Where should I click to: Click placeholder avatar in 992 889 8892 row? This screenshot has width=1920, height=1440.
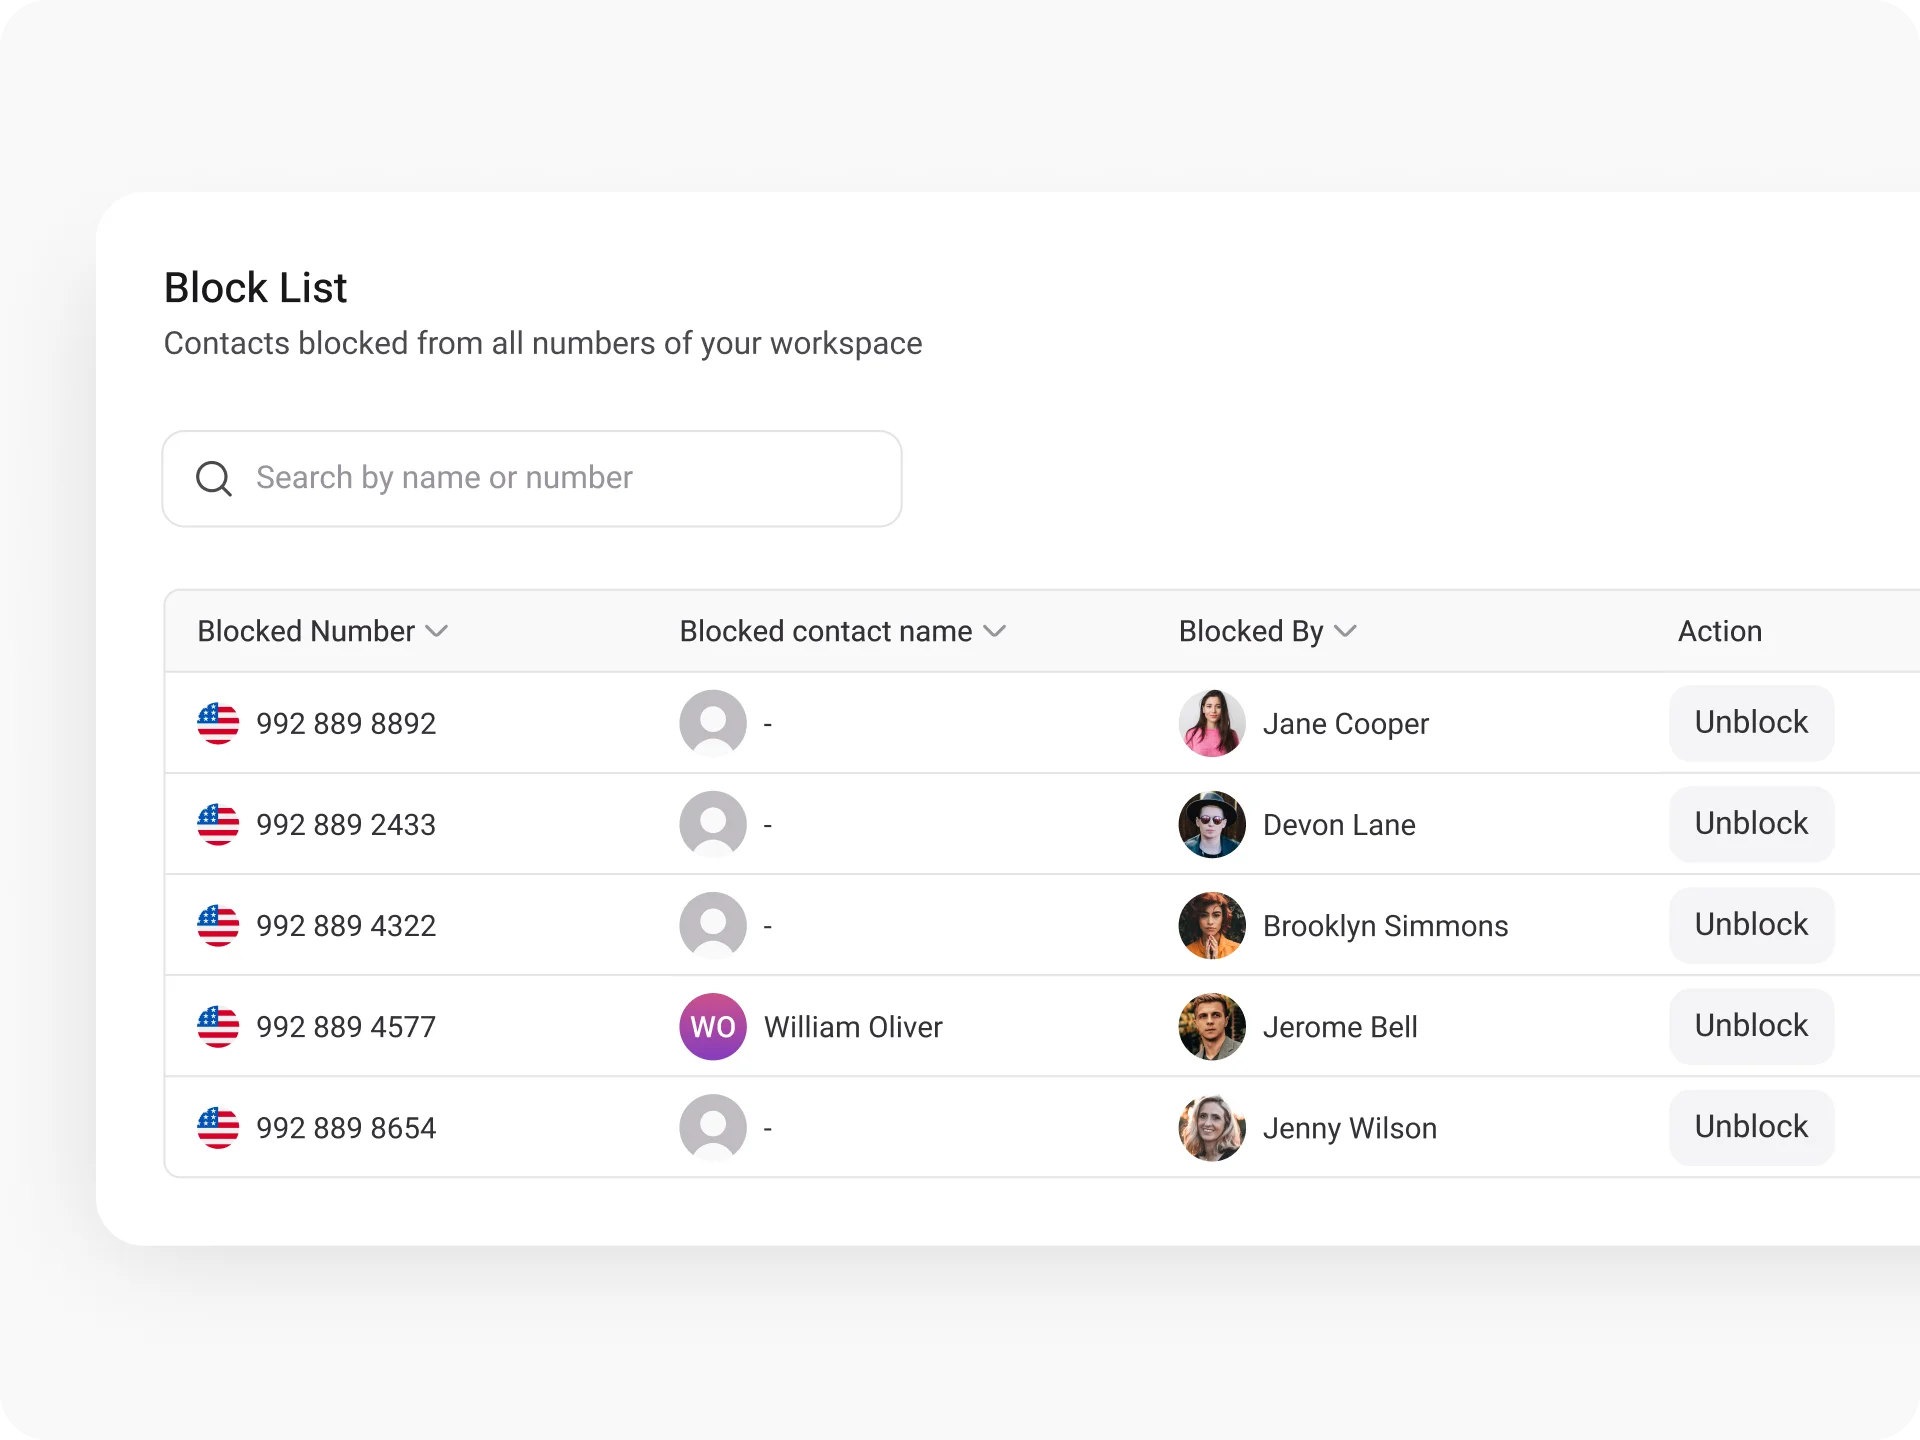[x=713, y=723]
